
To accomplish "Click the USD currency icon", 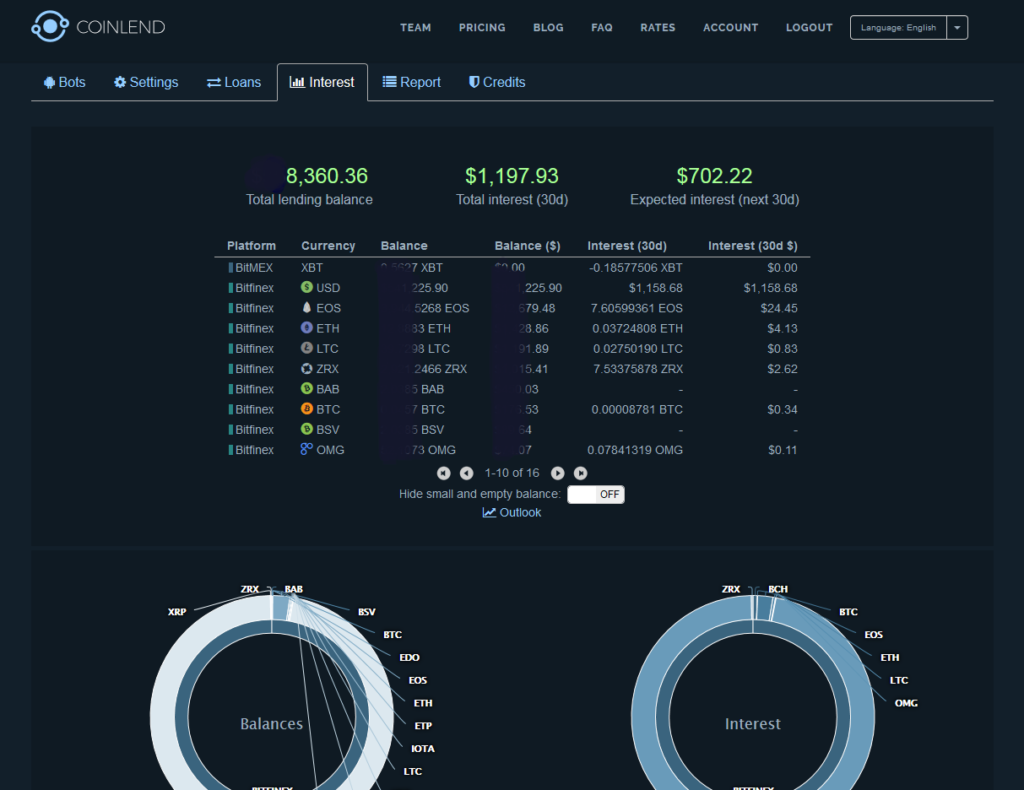I will (306, 287).
